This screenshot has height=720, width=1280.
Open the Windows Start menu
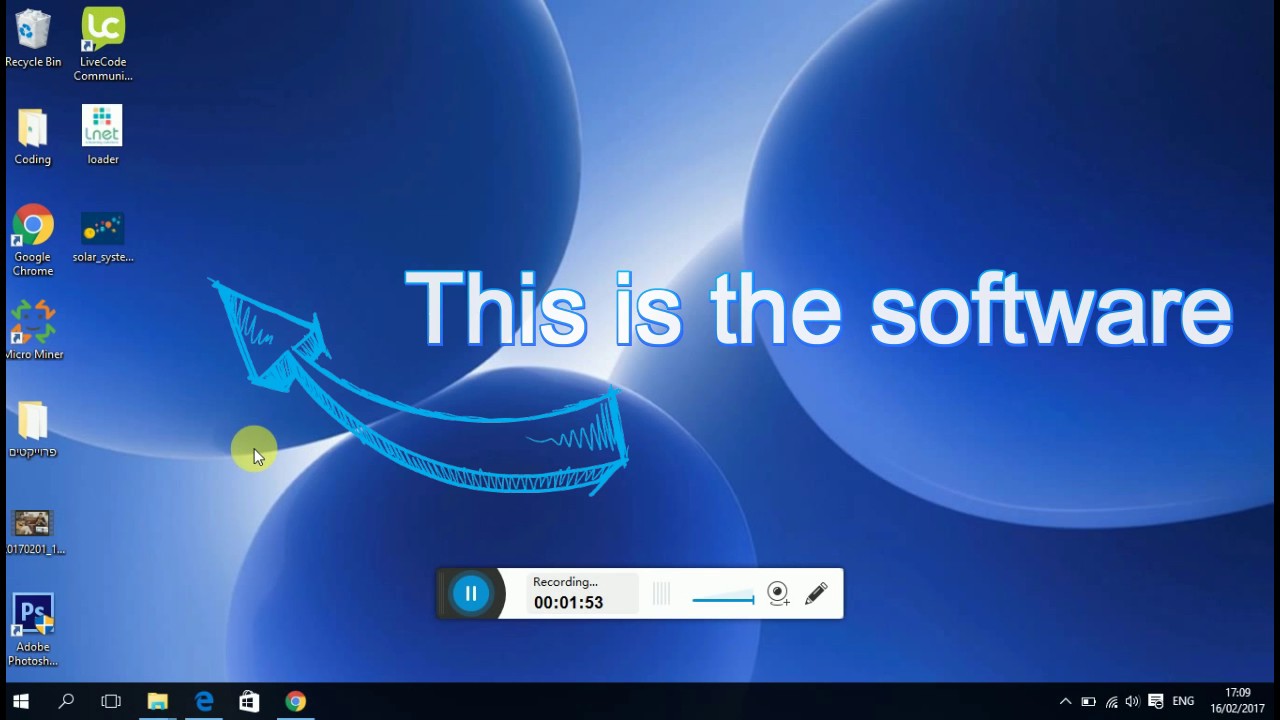(x=21, y=701)
